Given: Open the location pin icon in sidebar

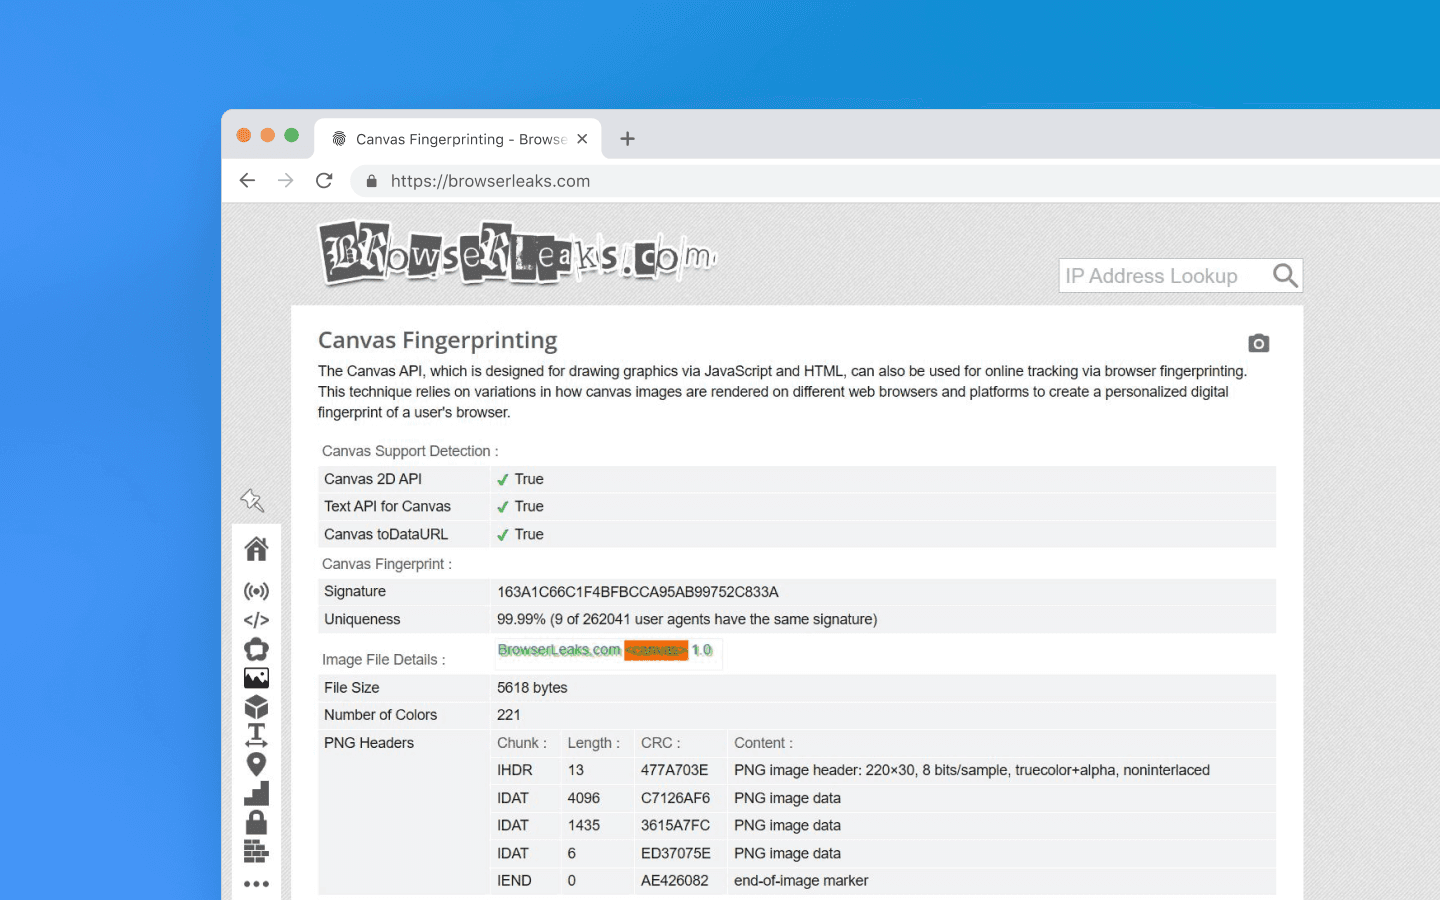Looking at the screenshot, I should [256, 764].
